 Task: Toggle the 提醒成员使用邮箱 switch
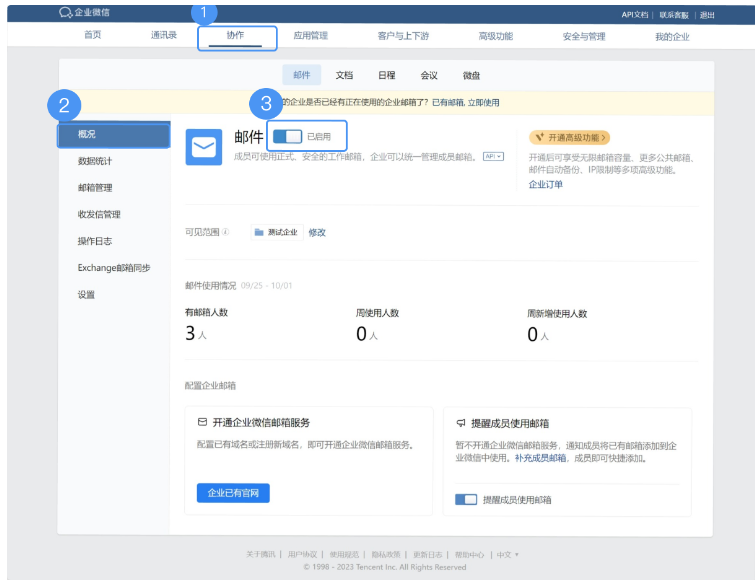click(466, 499)
